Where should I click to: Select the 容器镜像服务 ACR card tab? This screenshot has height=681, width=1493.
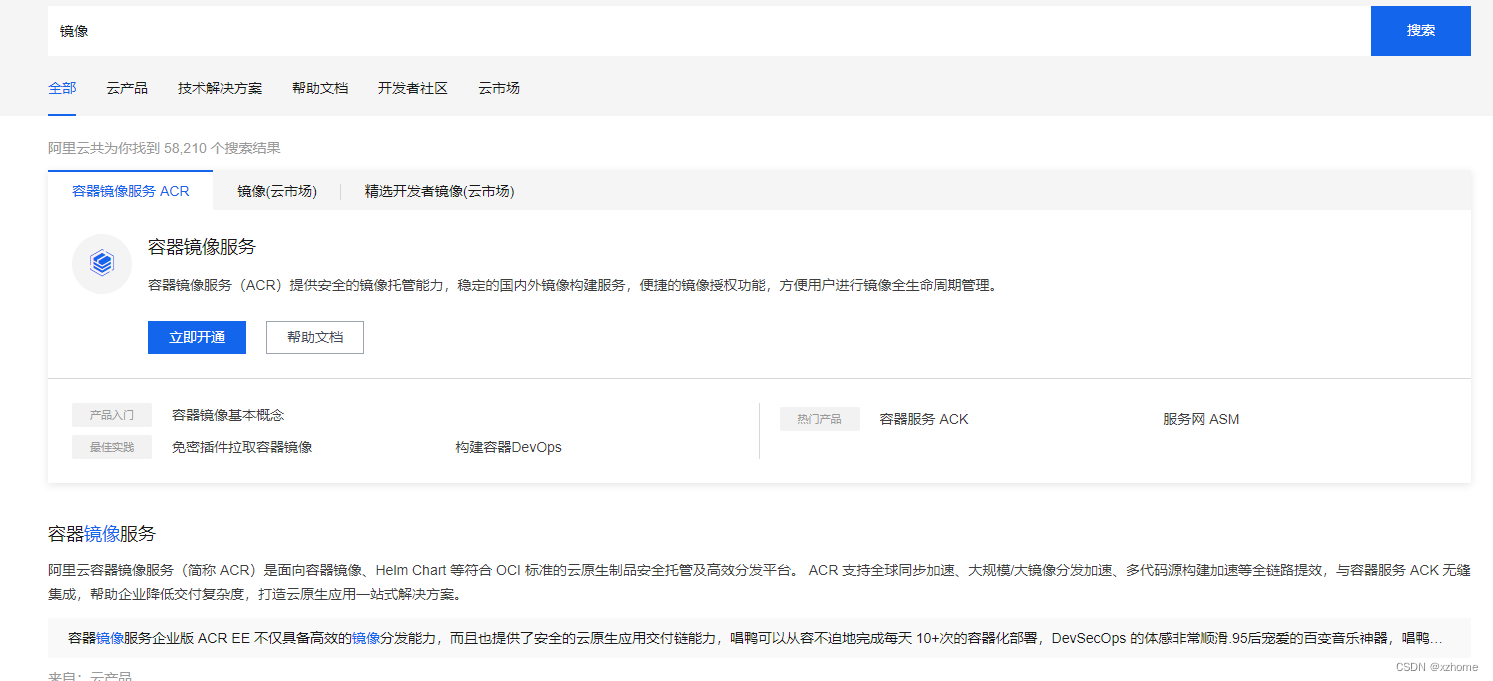pos(130,191)
